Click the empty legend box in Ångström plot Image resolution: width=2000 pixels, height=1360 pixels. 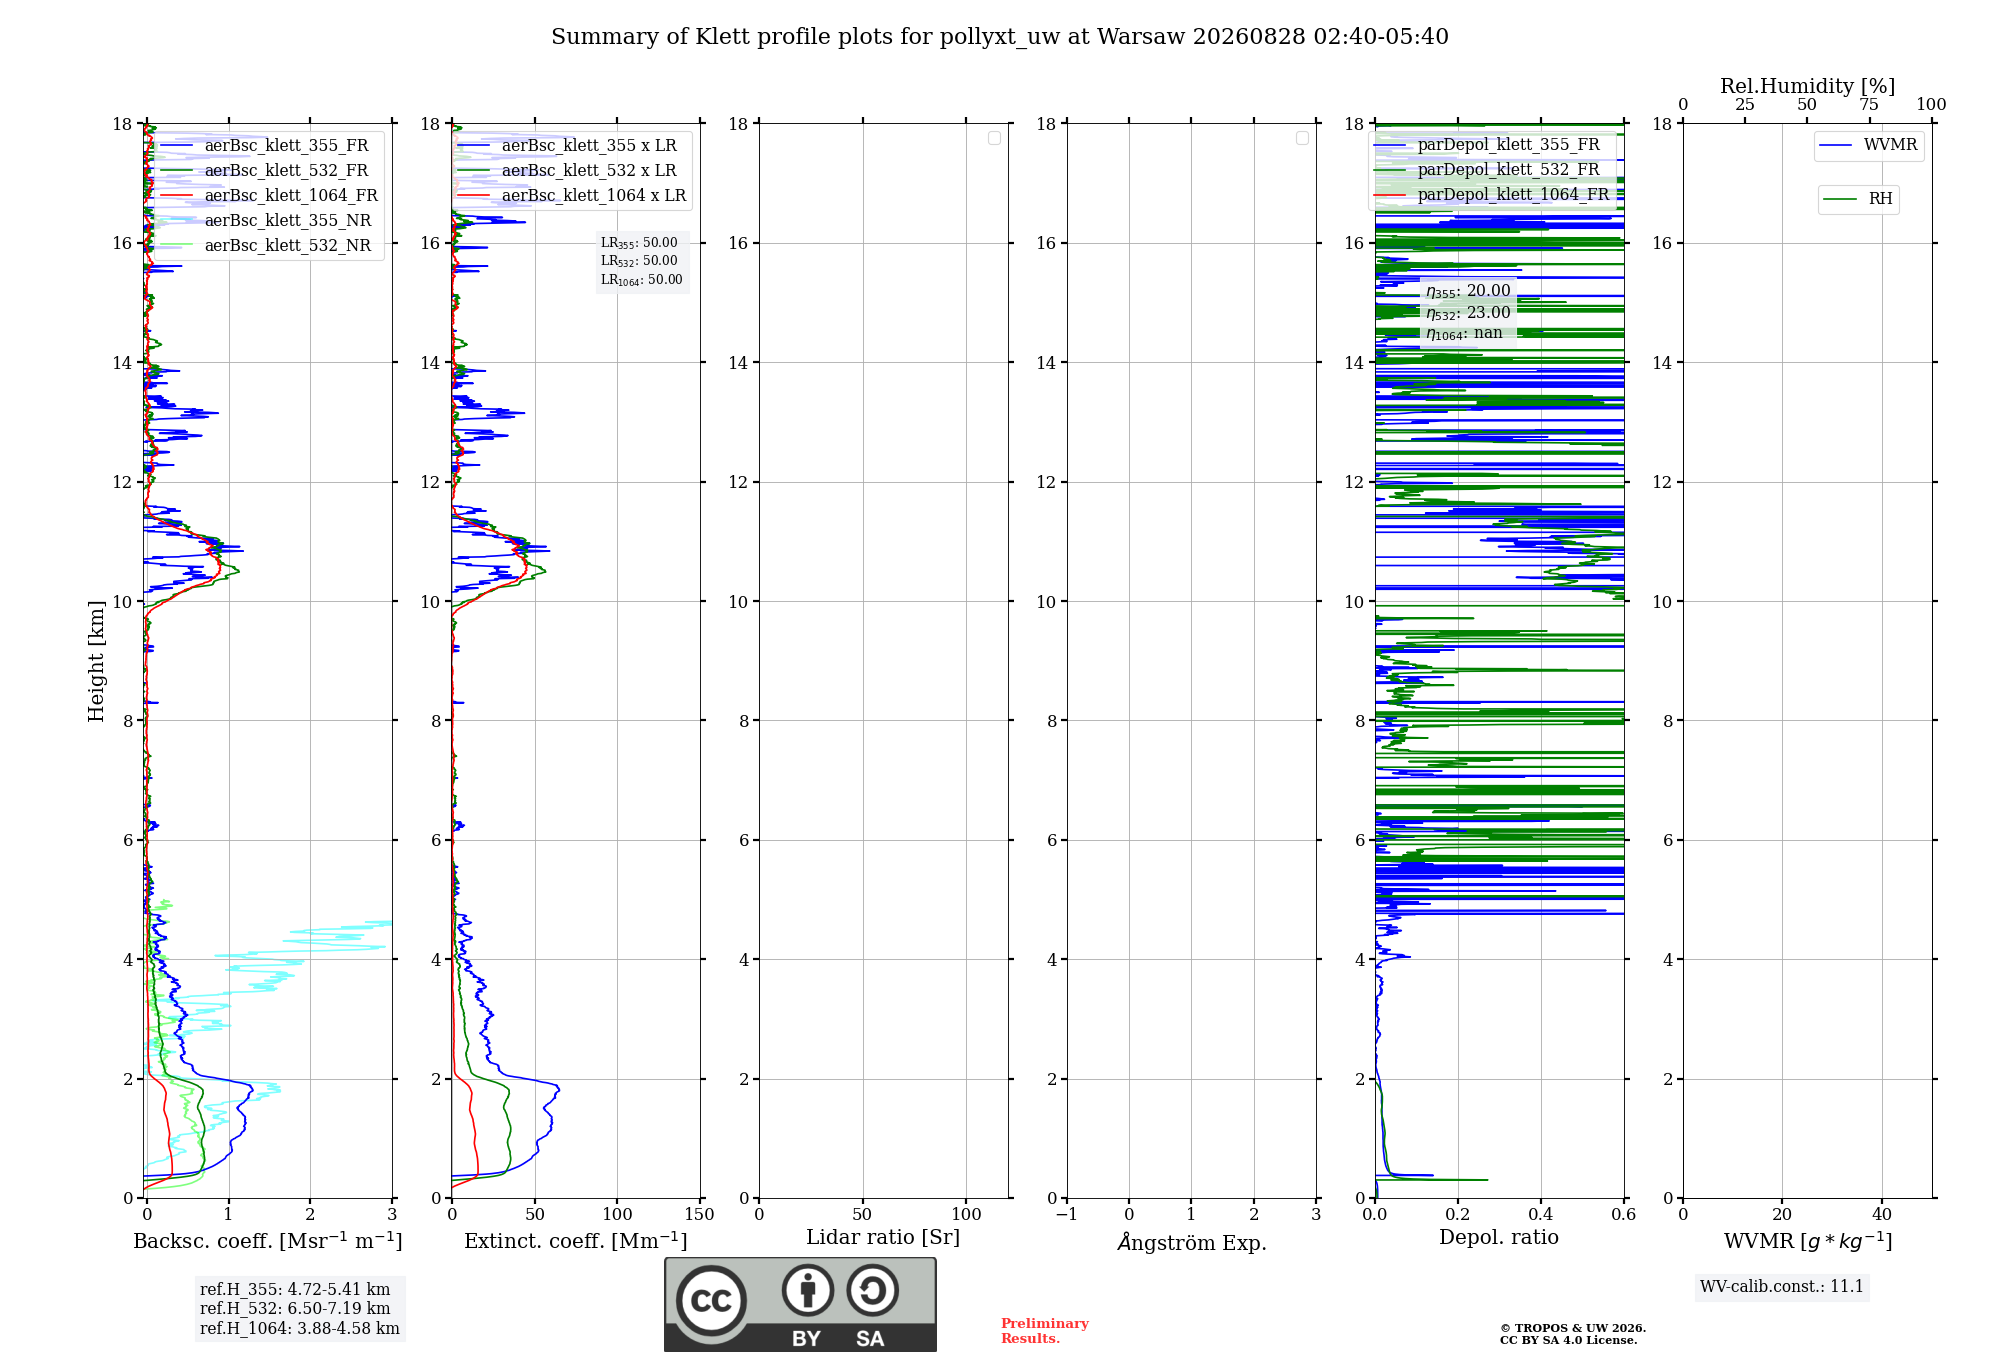click(x=1302, y=138)
